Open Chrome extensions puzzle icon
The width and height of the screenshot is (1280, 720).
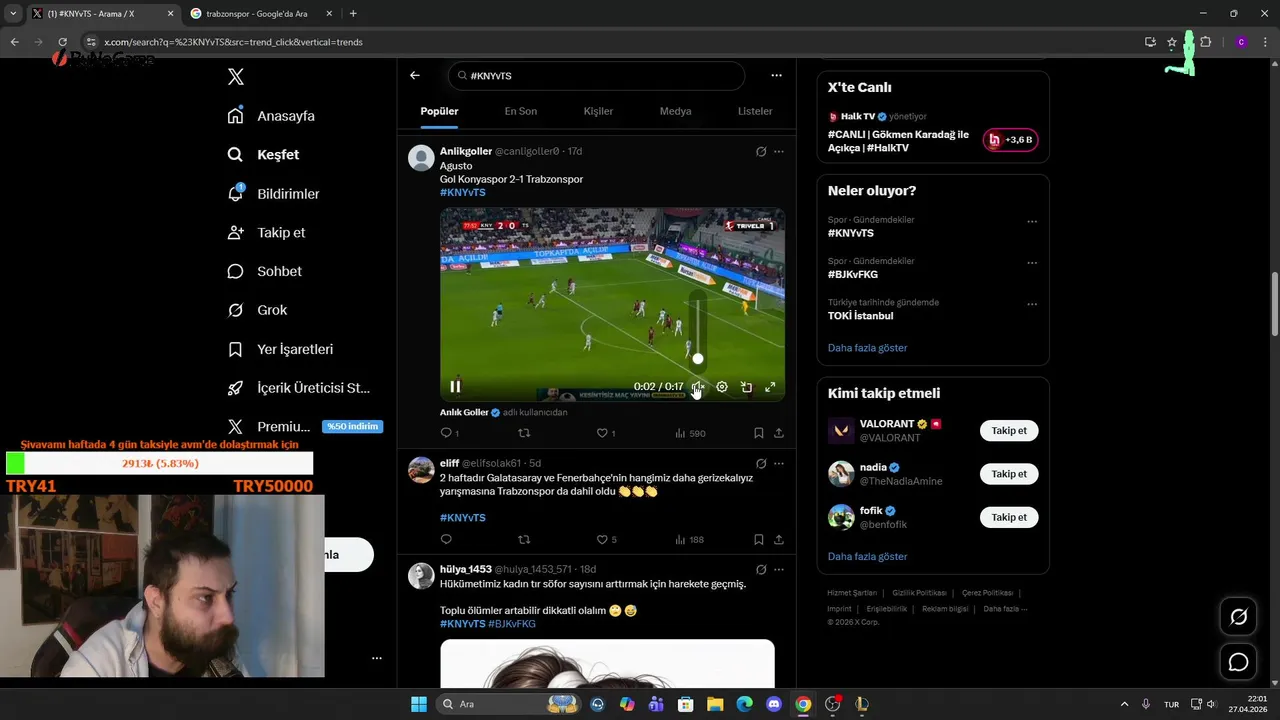1205,42
